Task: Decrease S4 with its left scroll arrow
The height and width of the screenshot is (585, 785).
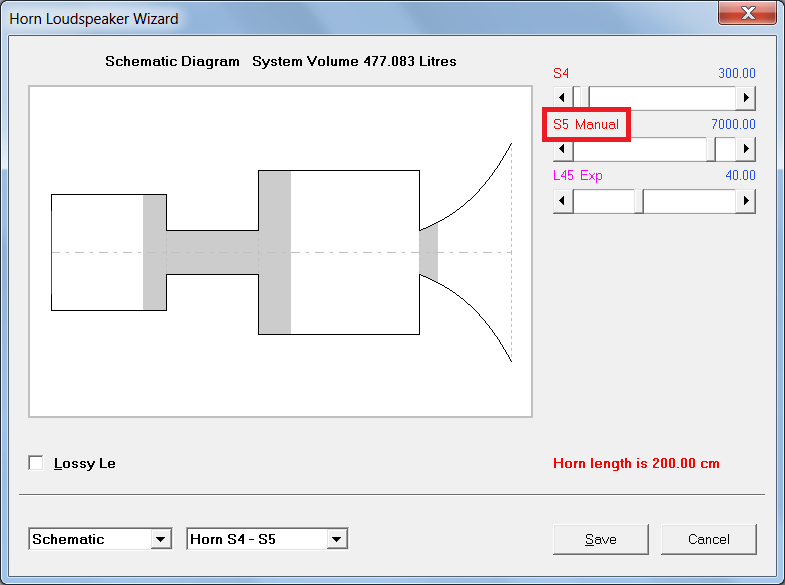Action: 563,98
